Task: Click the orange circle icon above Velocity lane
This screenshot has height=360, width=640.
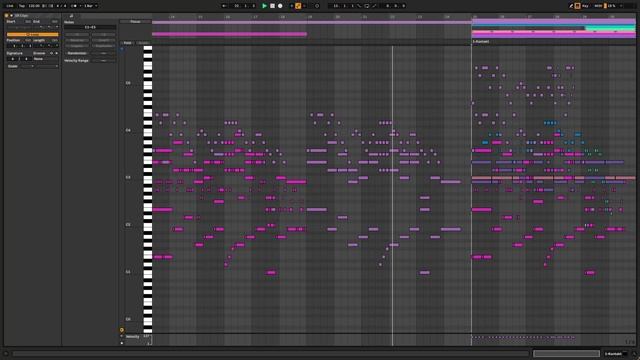Action: pyautogui.click(x=122, y=330)
